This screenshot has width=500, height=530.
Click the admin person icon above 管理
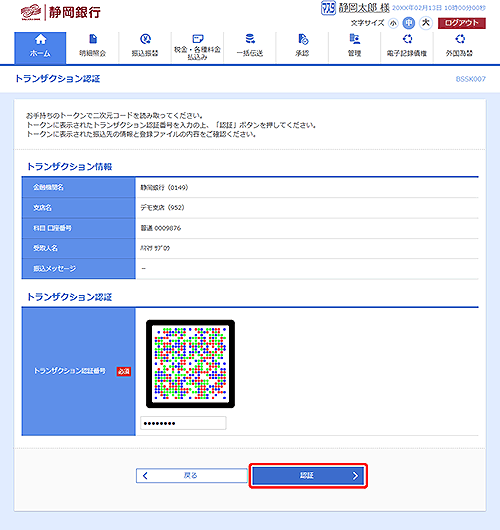tap(355, 39)
